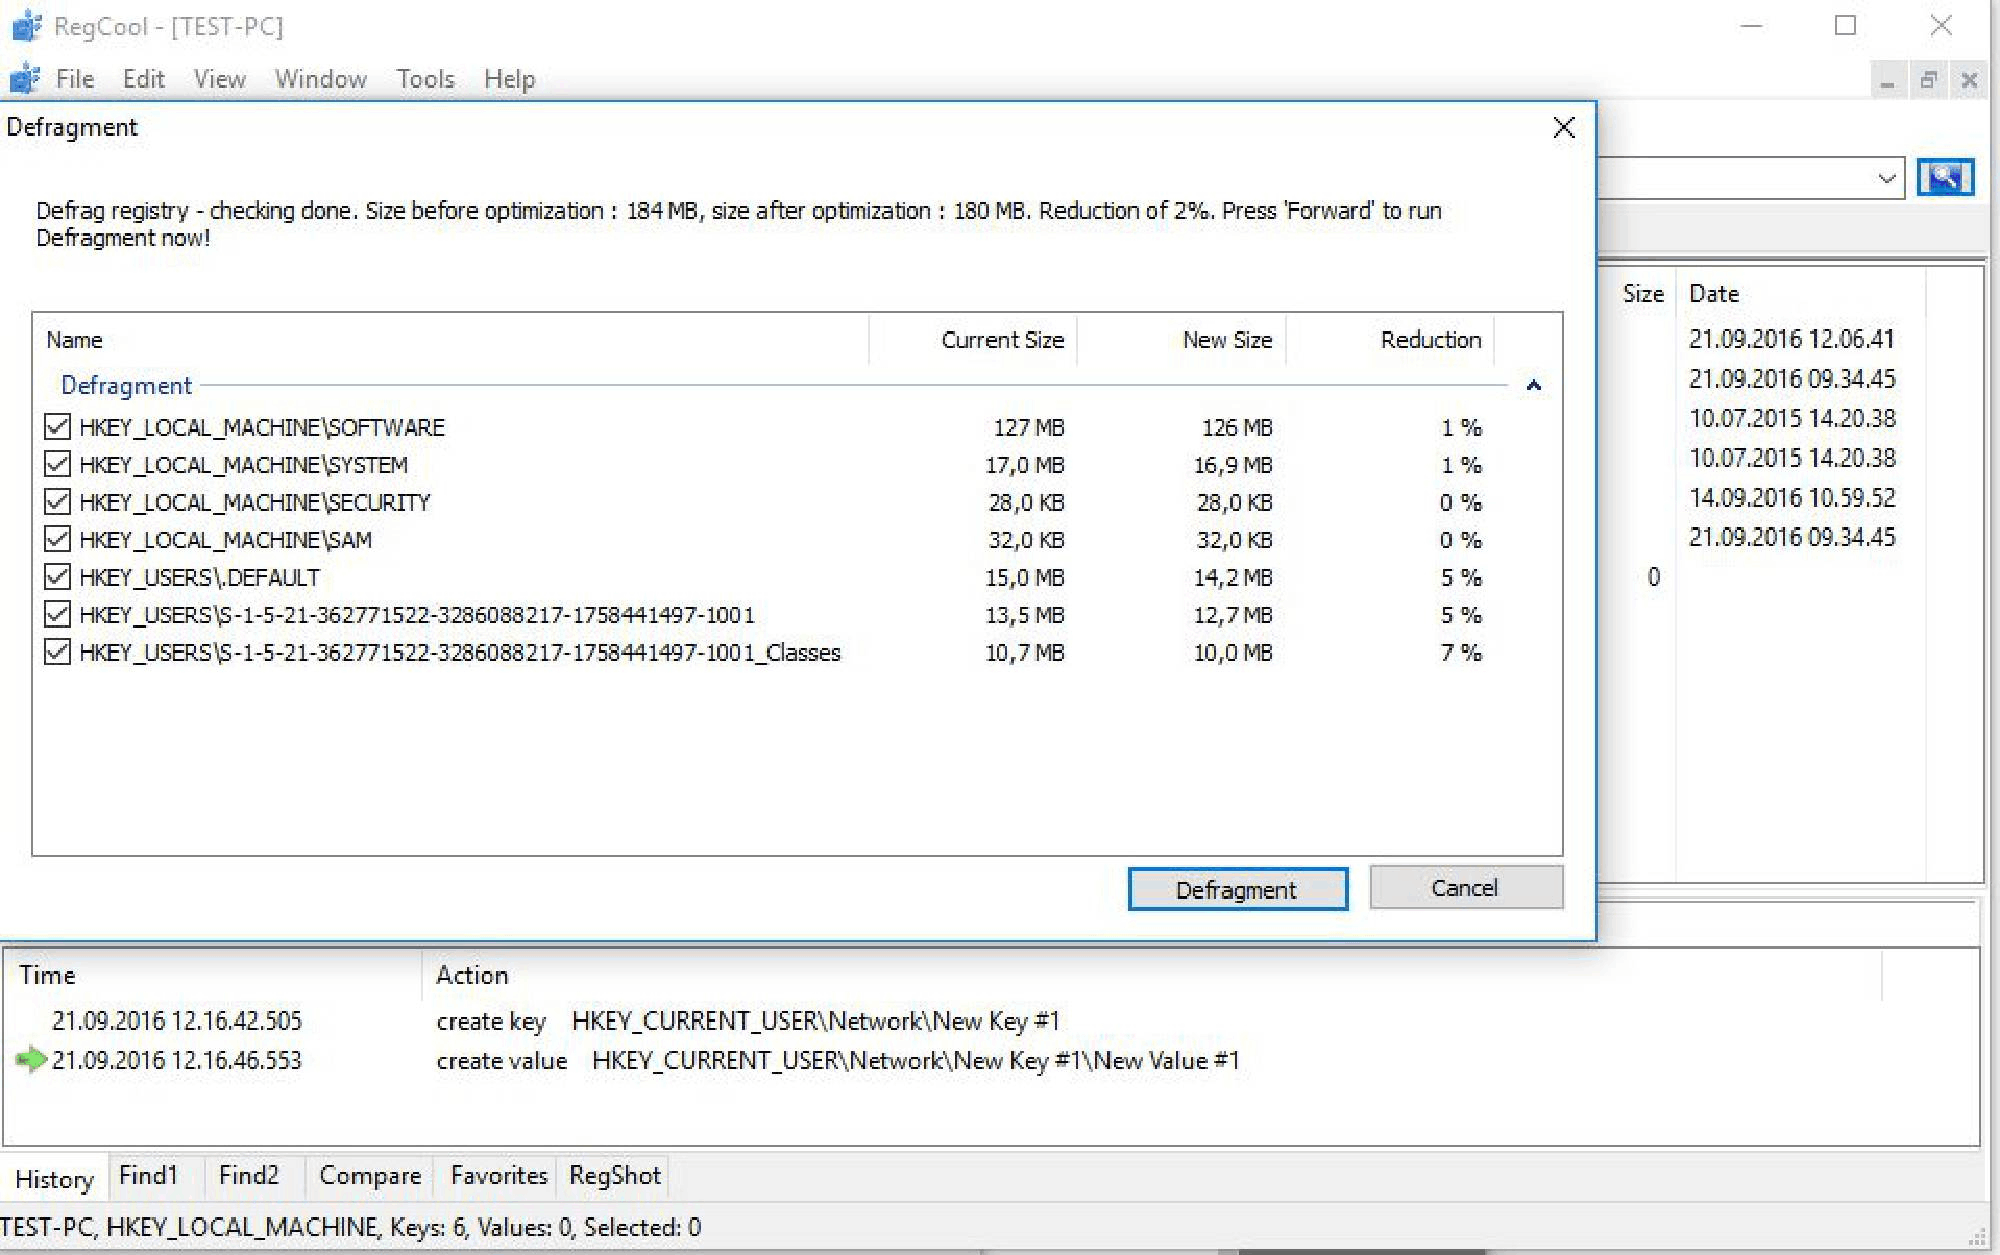This screenshot has height=1255, width=2000.
Task: Click the RegCool app icon in menu bar
Action: [x=24, y=79]
